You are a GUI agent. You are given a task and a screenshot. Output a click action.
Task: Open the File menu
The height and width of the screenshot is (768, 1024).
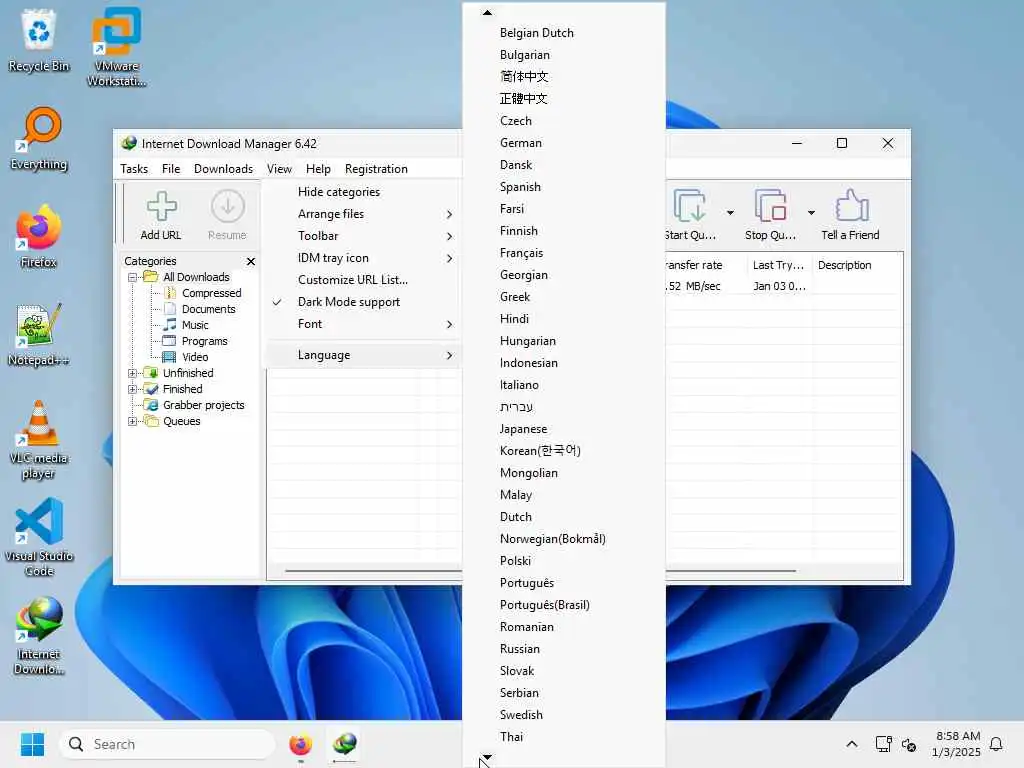[x=171, y=168]
